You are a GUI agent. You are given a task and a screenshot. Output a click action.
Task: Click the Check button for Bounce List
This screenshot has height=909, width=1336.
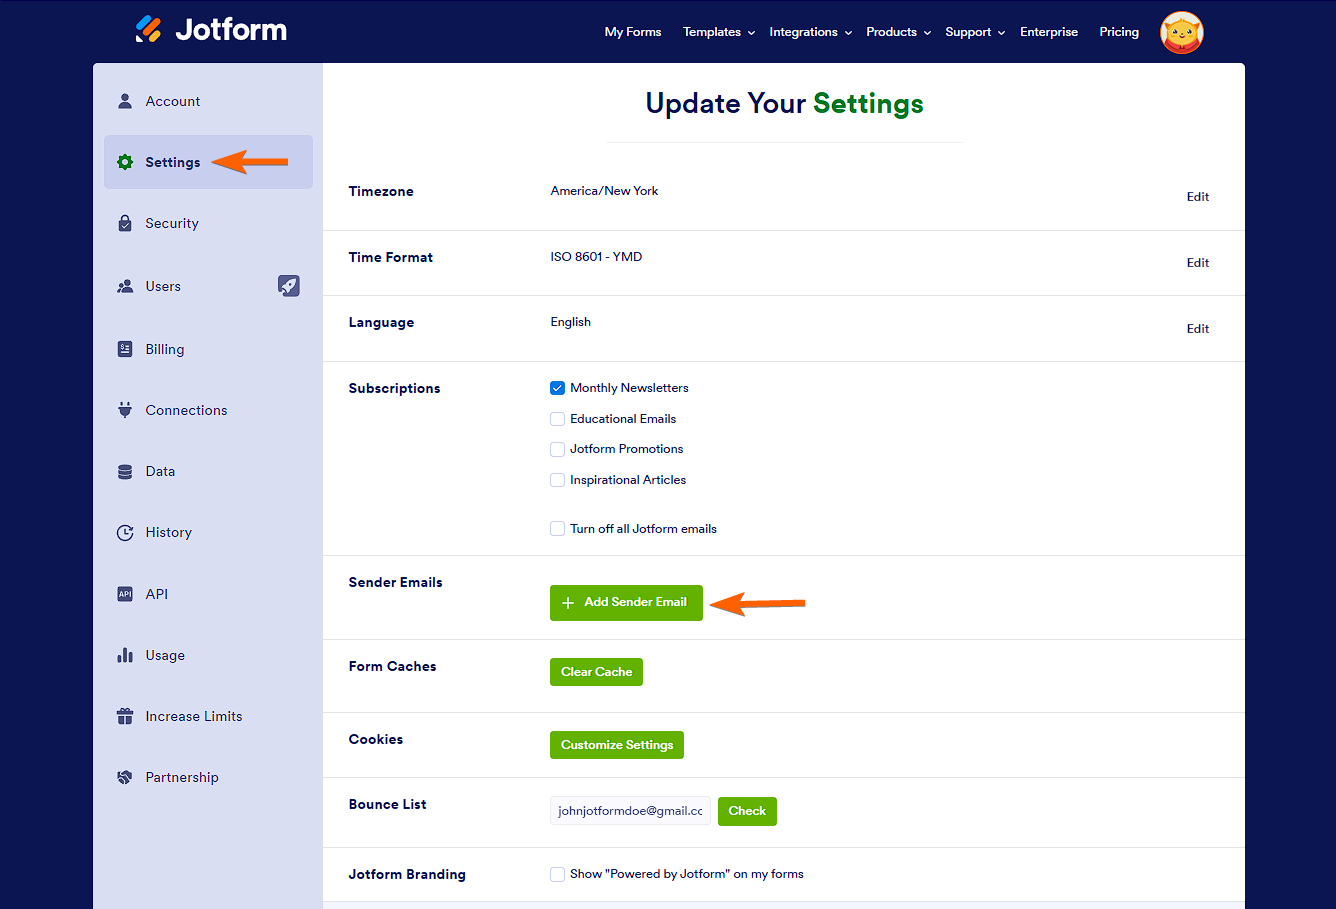coord(747,811)
